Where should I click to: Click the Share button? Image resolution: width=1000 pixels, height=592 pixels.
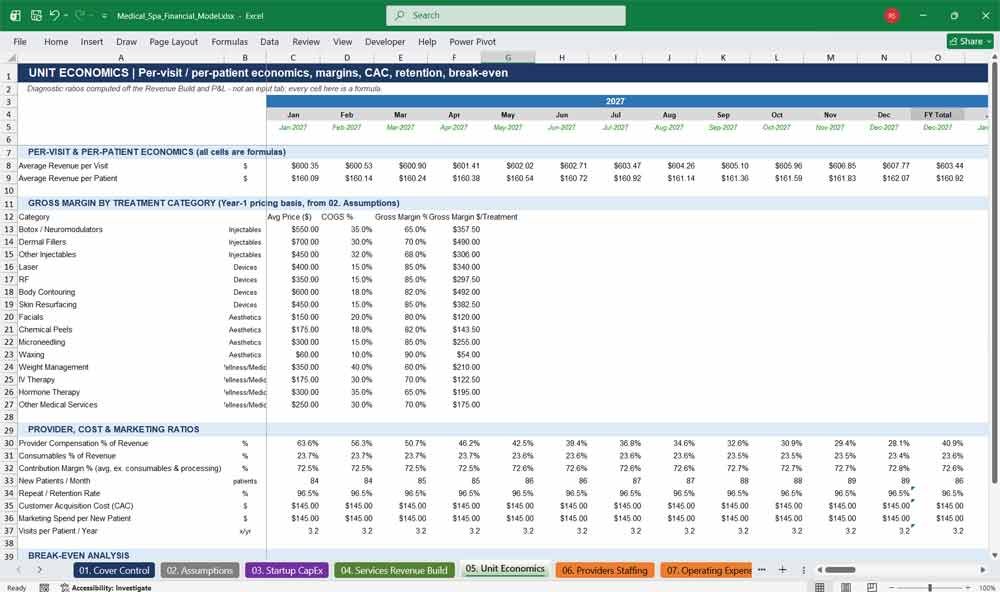970,41
